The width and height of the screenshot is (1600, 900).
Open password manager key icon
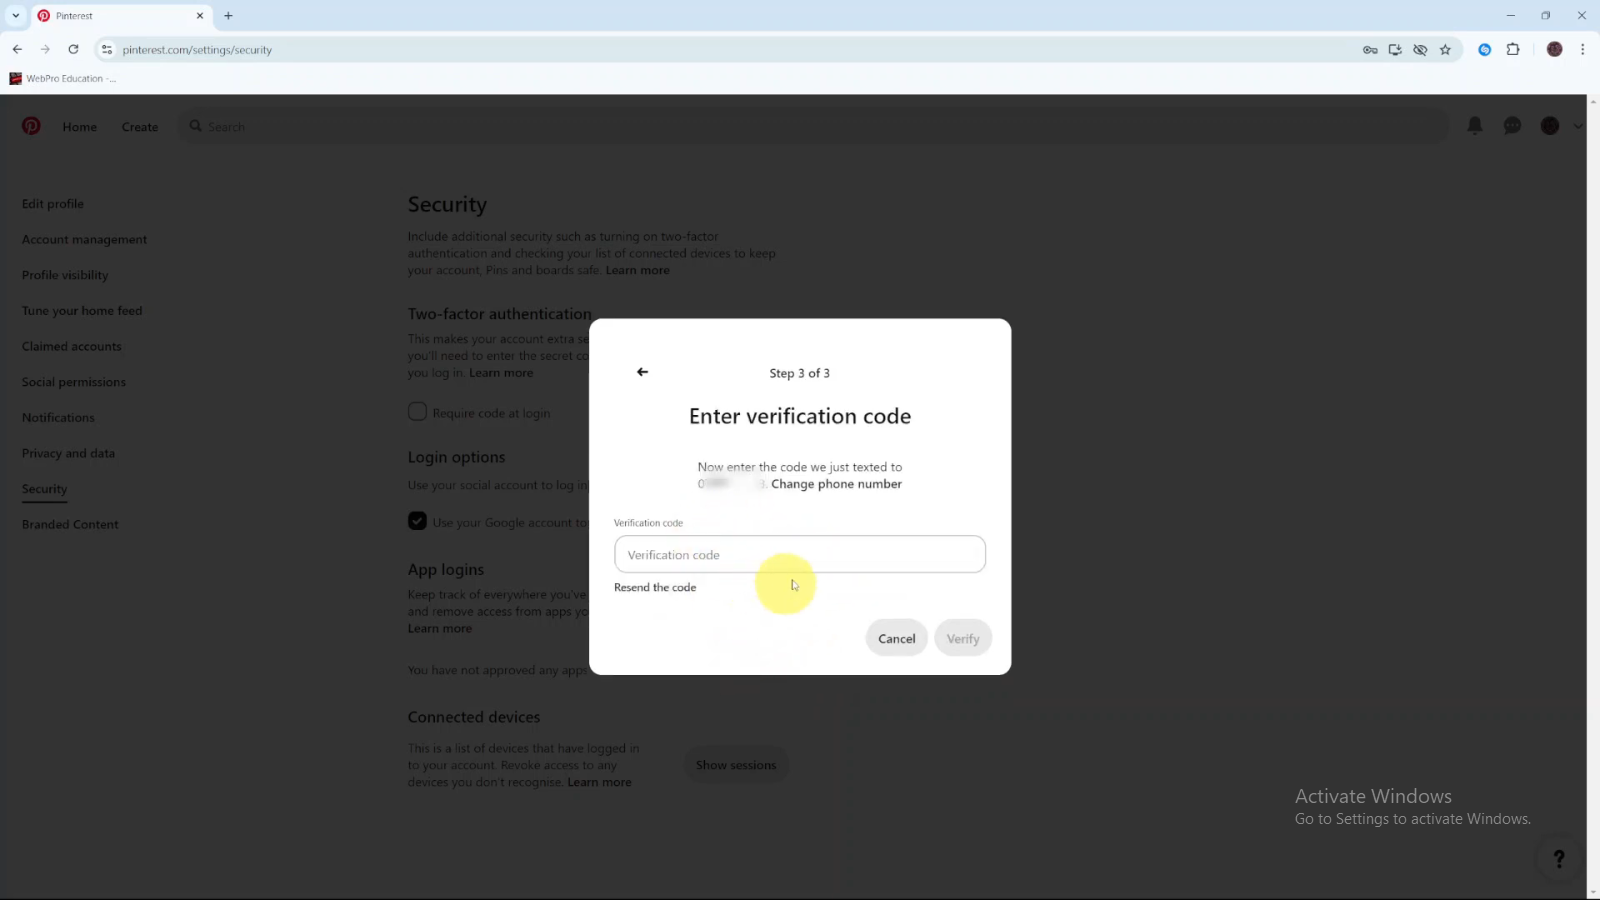[x=1370, y=50]
